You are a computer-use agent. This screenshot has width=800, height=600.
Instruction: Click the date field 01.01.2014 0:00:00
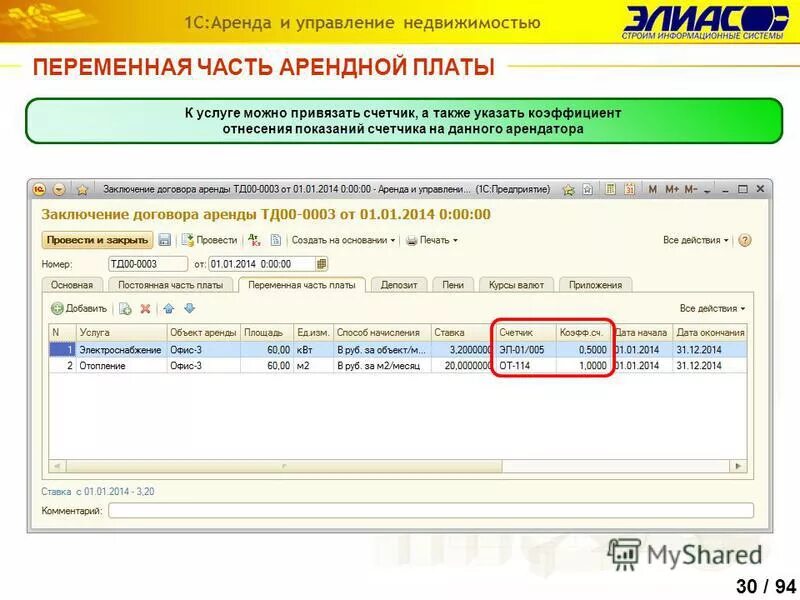tap(262, 264)
